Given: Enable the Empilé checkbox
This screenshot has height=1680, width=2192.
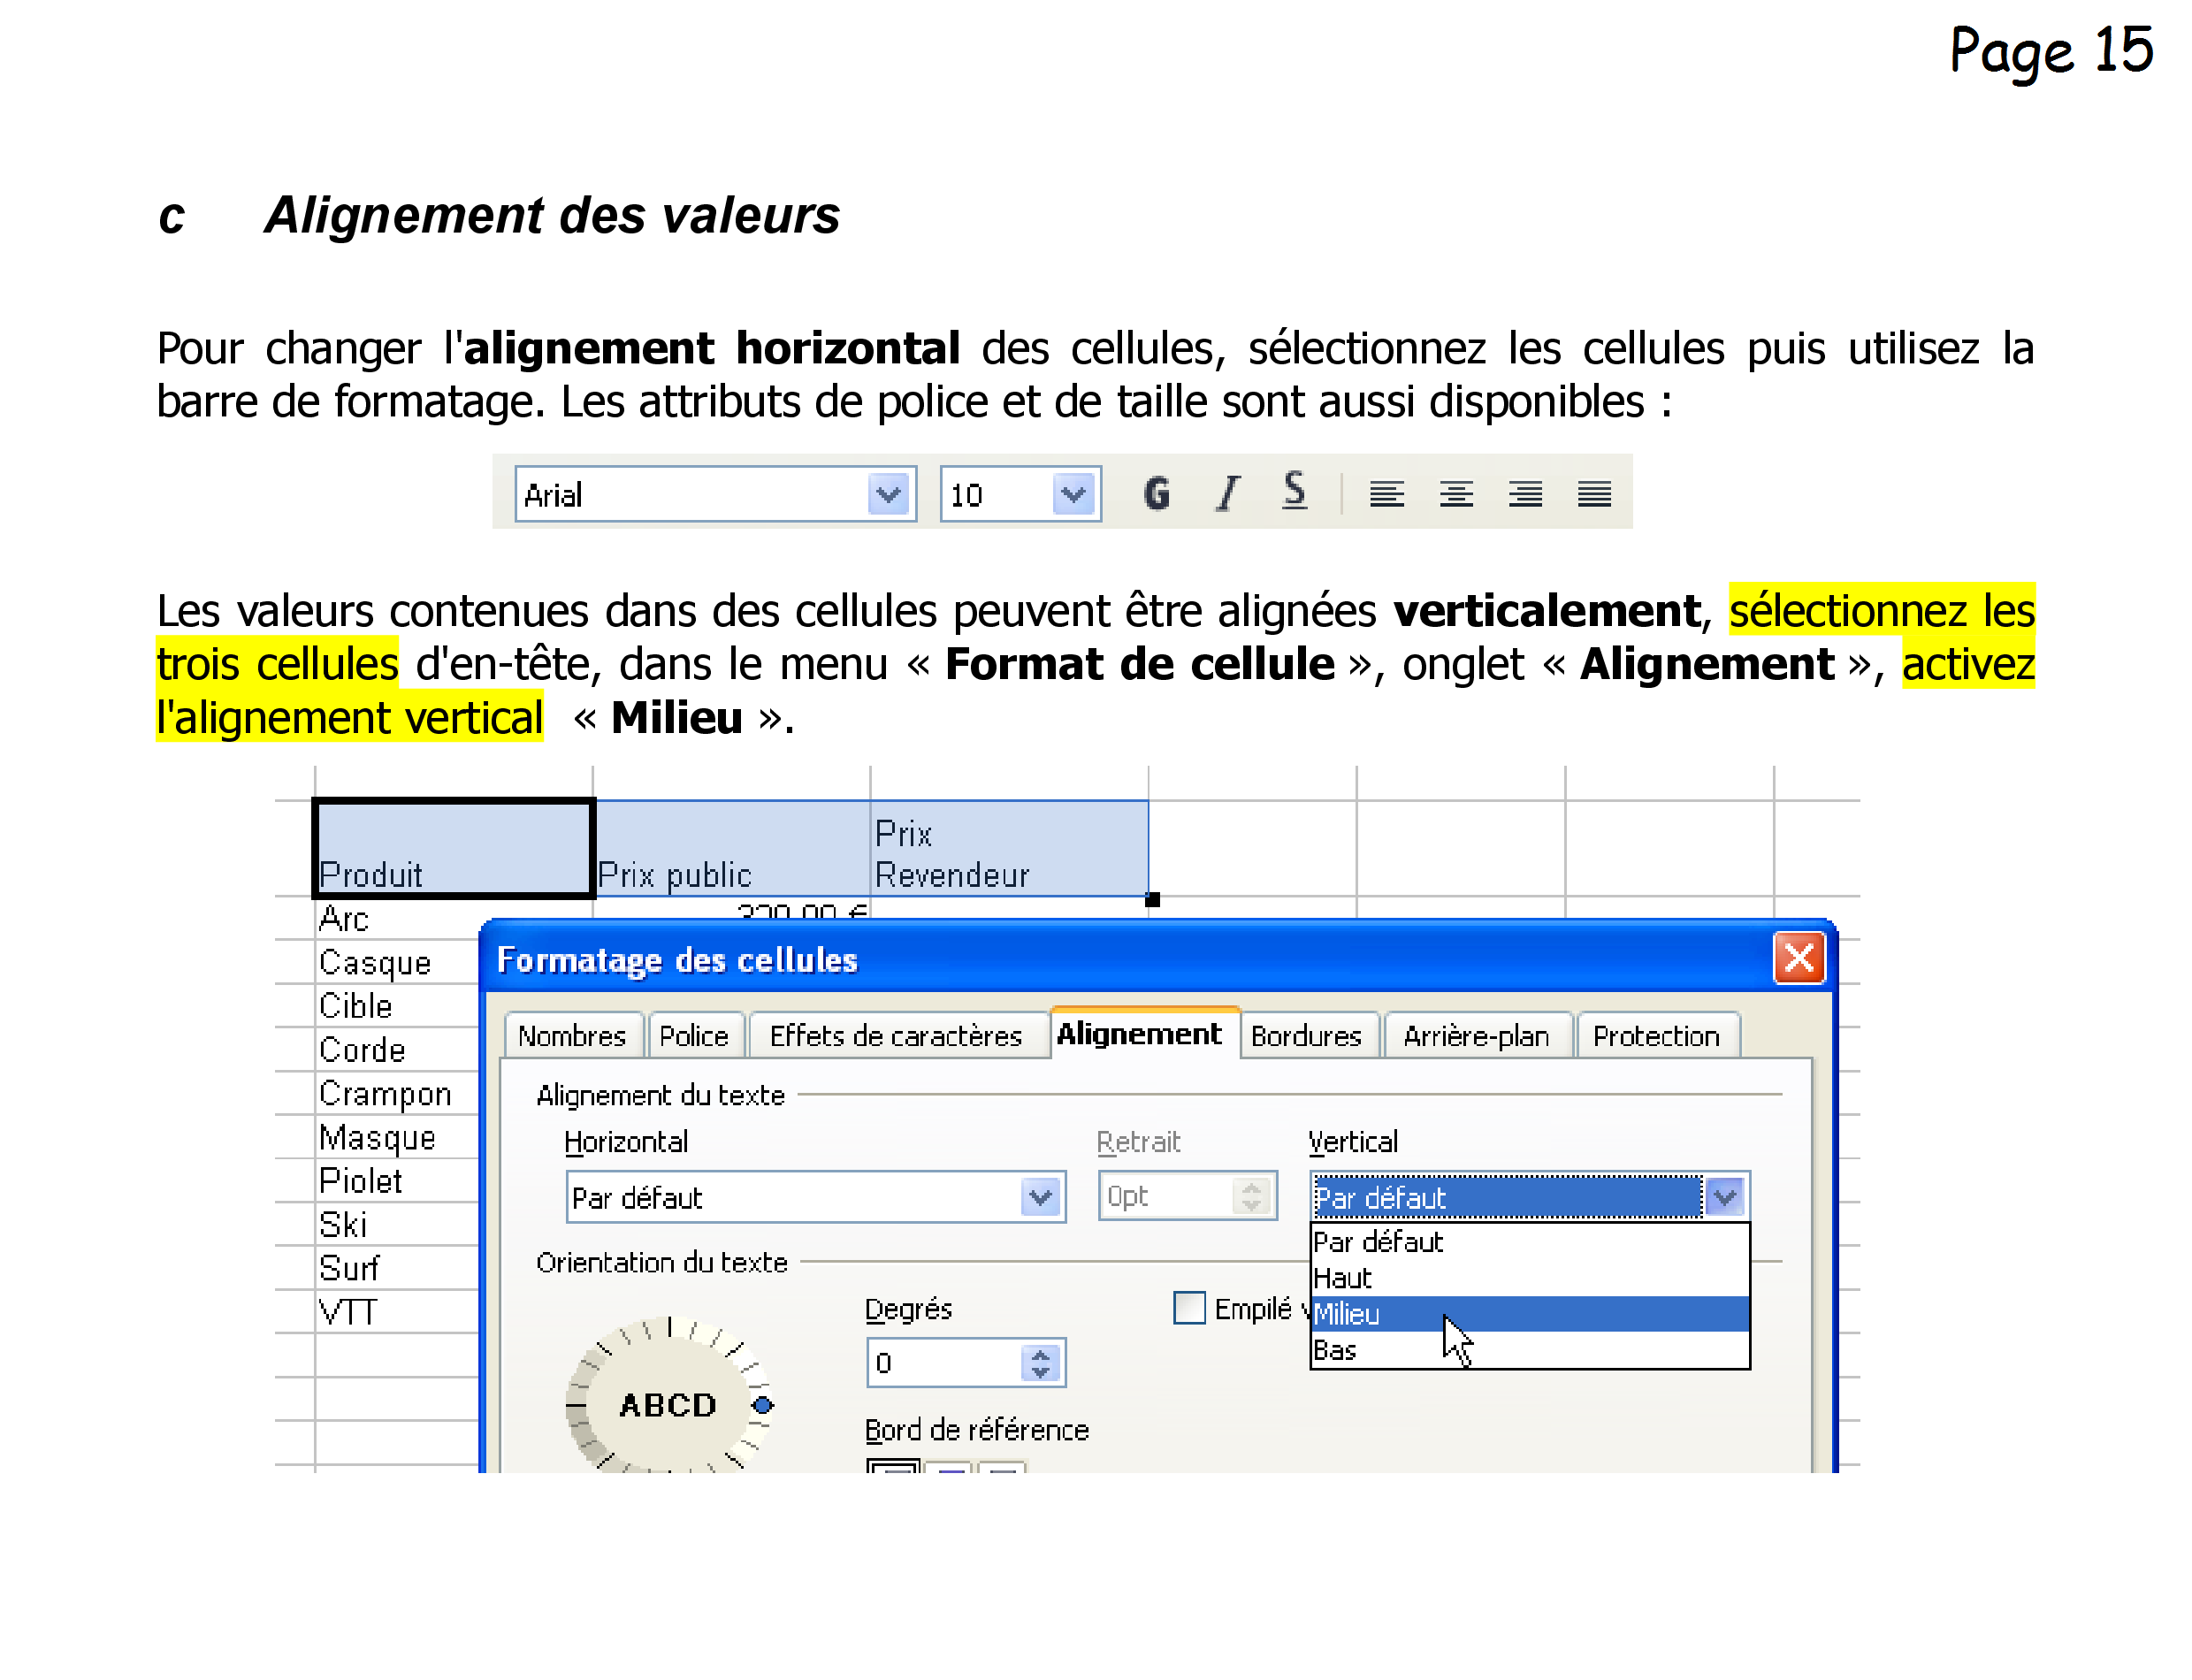Looking at the screenshot, I should [x=1188, y=1307].
